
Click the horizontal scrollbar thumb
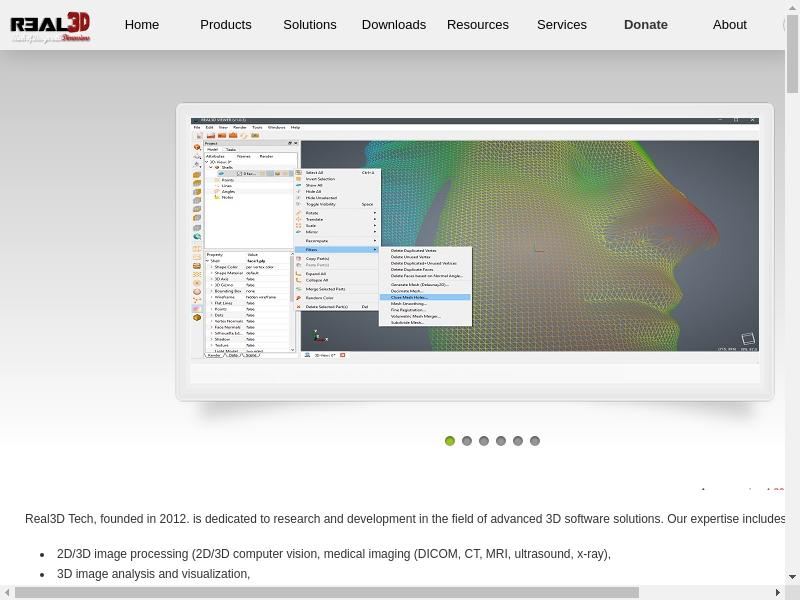[x=326, y=592]
